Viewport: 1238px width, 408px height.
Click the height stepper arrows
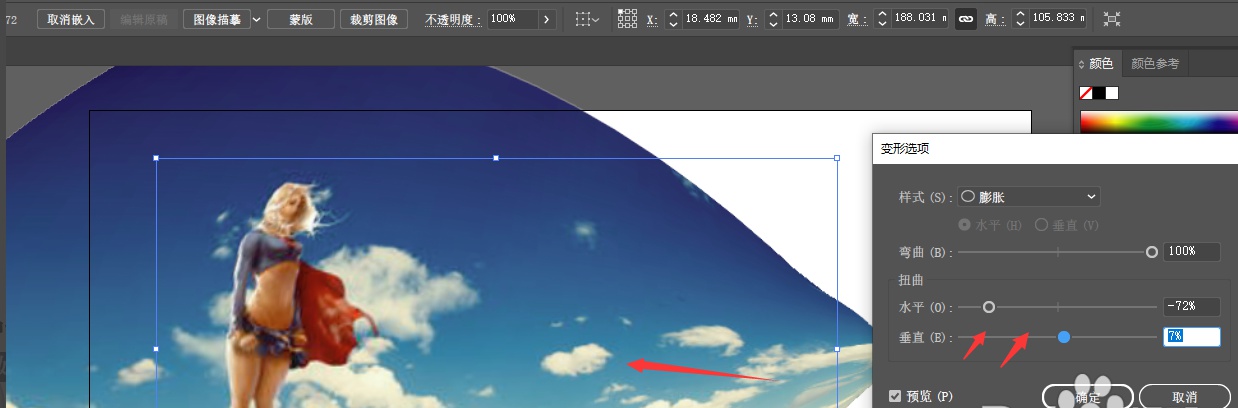(x=1020, y=19)
